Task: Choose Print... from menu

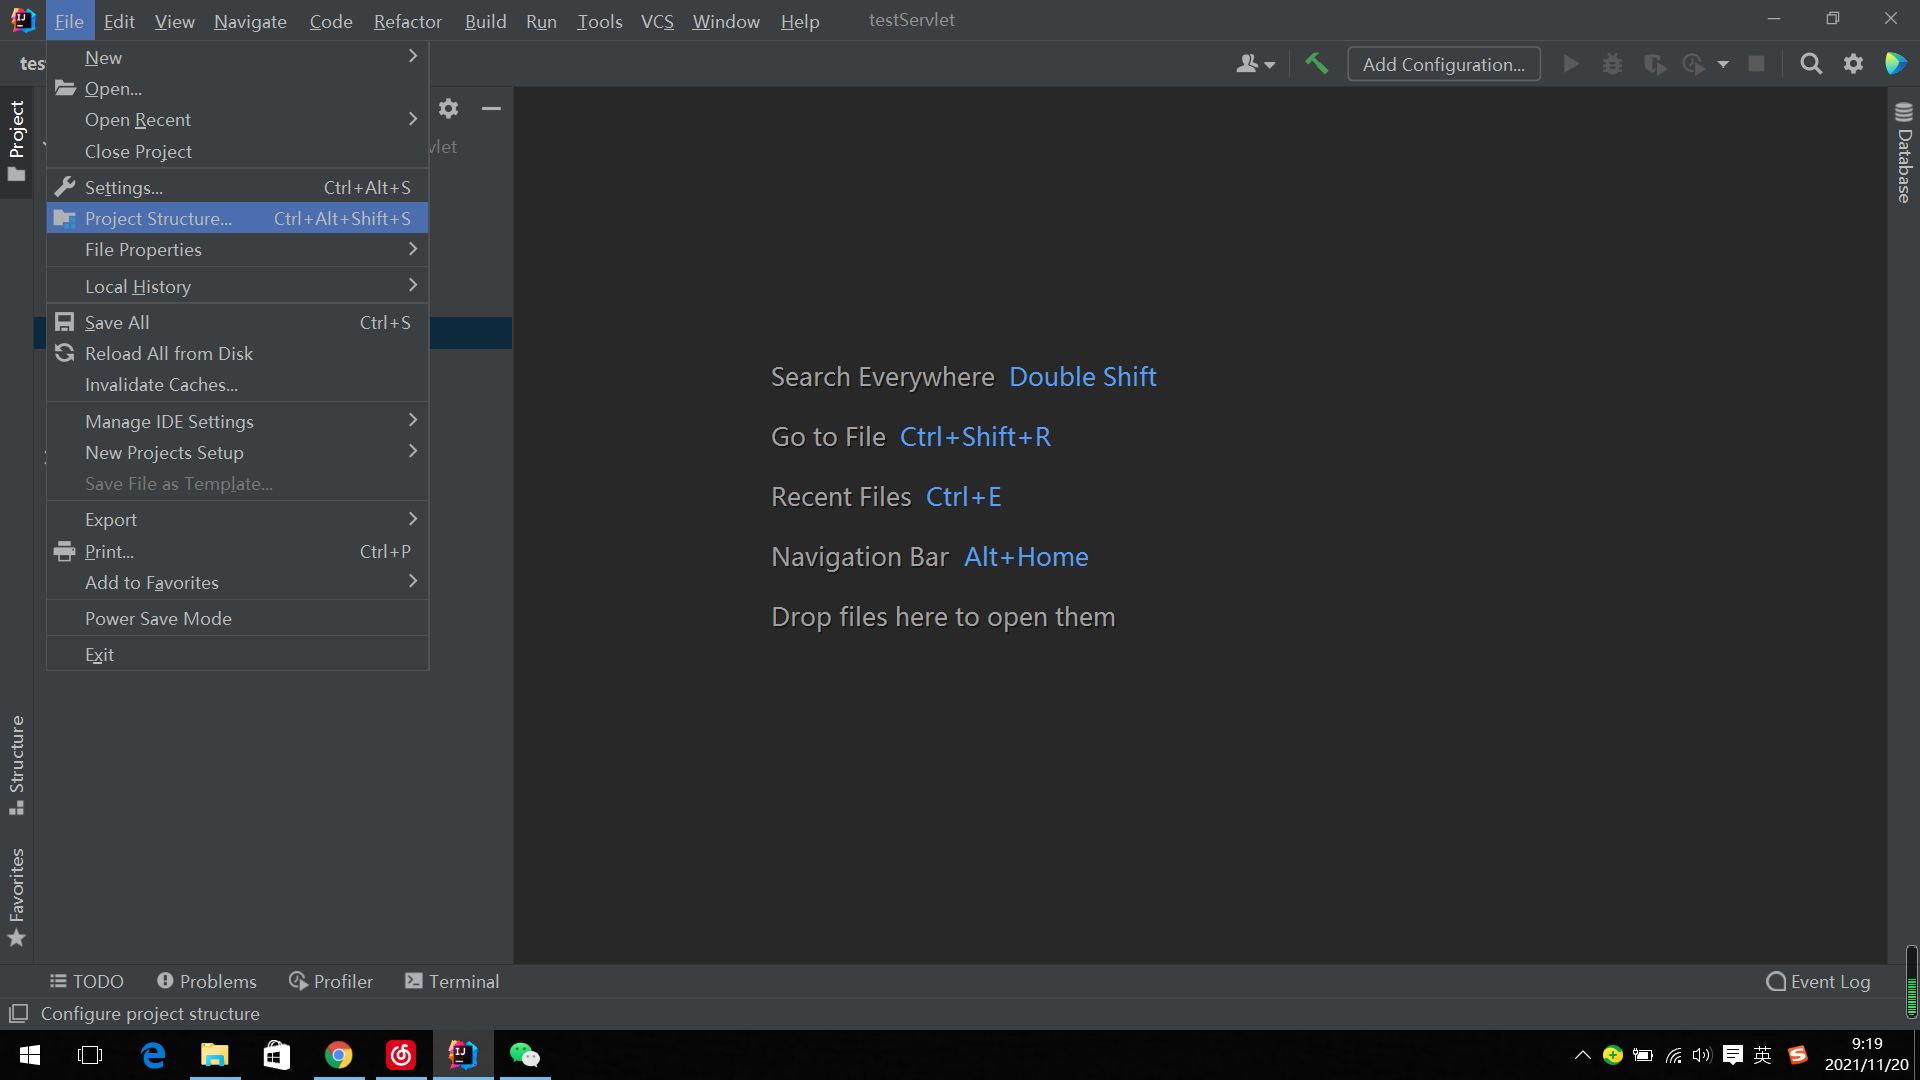Action: [x=238, y=551]
